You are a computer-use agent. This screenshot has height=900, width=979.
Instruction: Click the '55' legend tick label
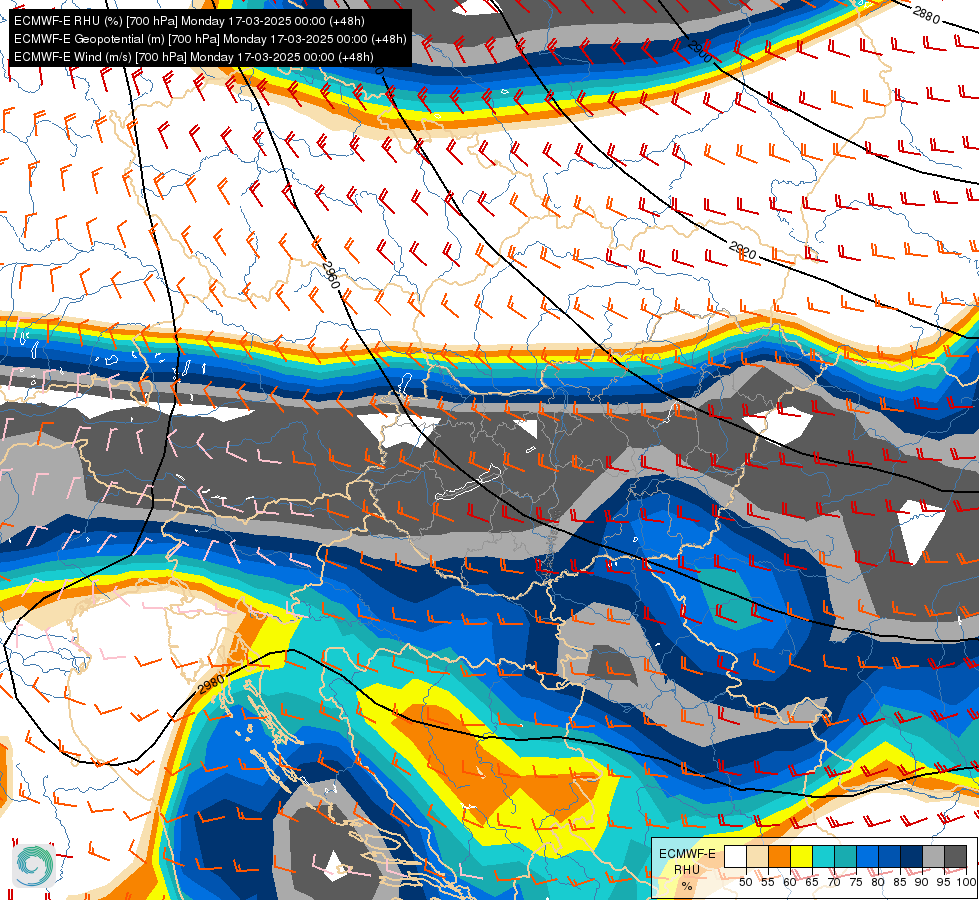[767, 882]
